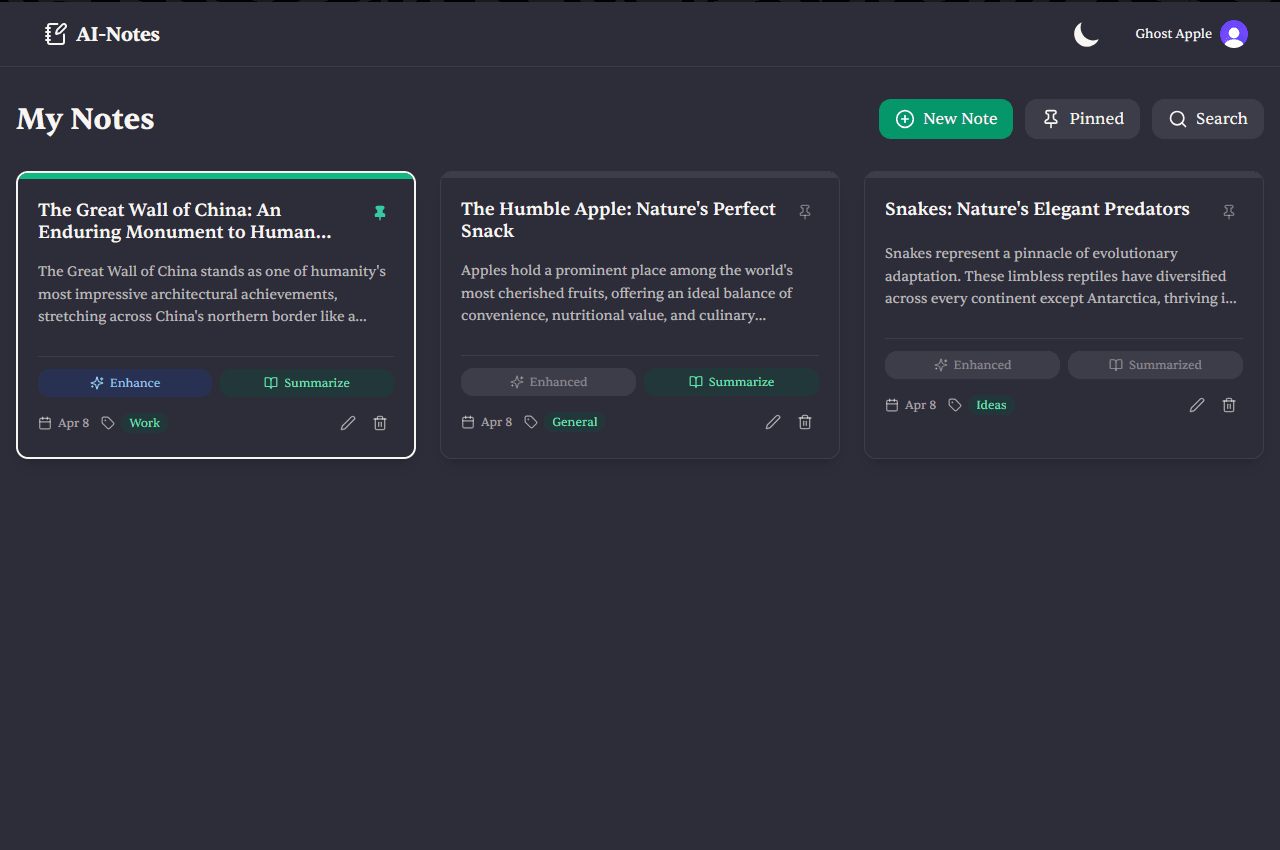Click Enhanced on the Snakes note

(972, 365)
